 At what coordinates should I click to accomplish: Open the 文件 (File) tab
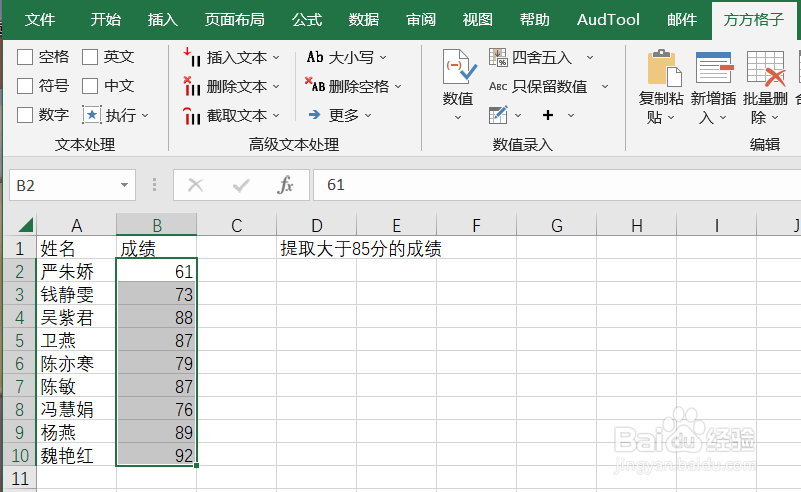click(x=40, y=20)
